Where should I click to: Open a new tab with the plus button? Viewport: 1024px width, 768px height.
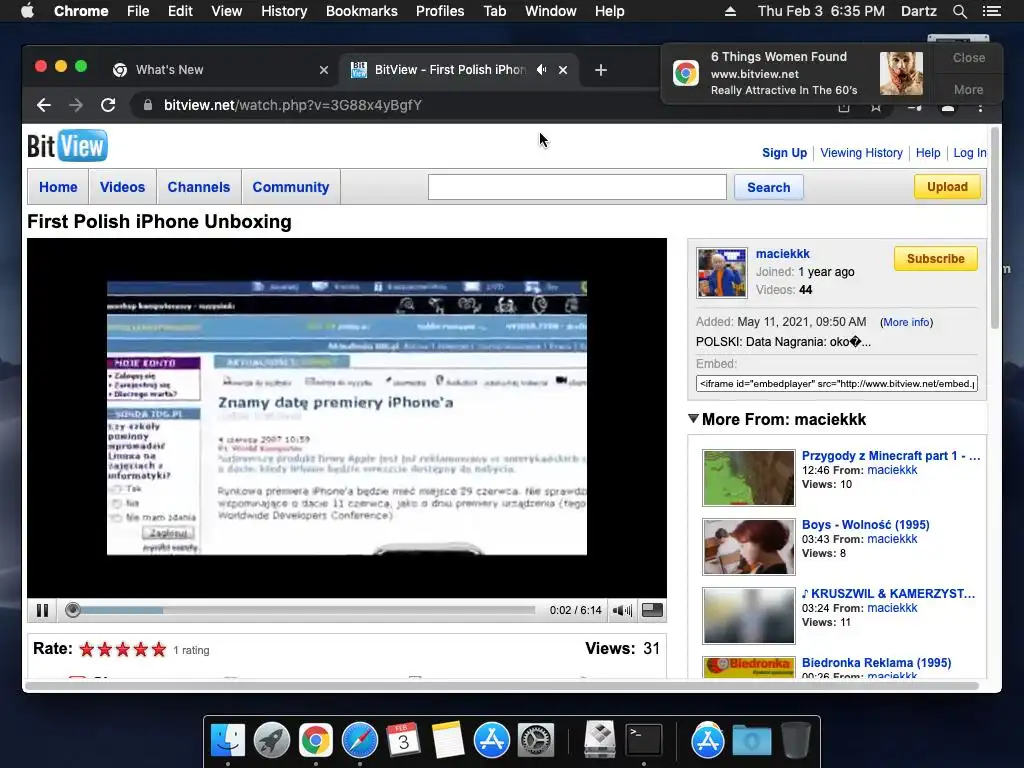[601, 70]
